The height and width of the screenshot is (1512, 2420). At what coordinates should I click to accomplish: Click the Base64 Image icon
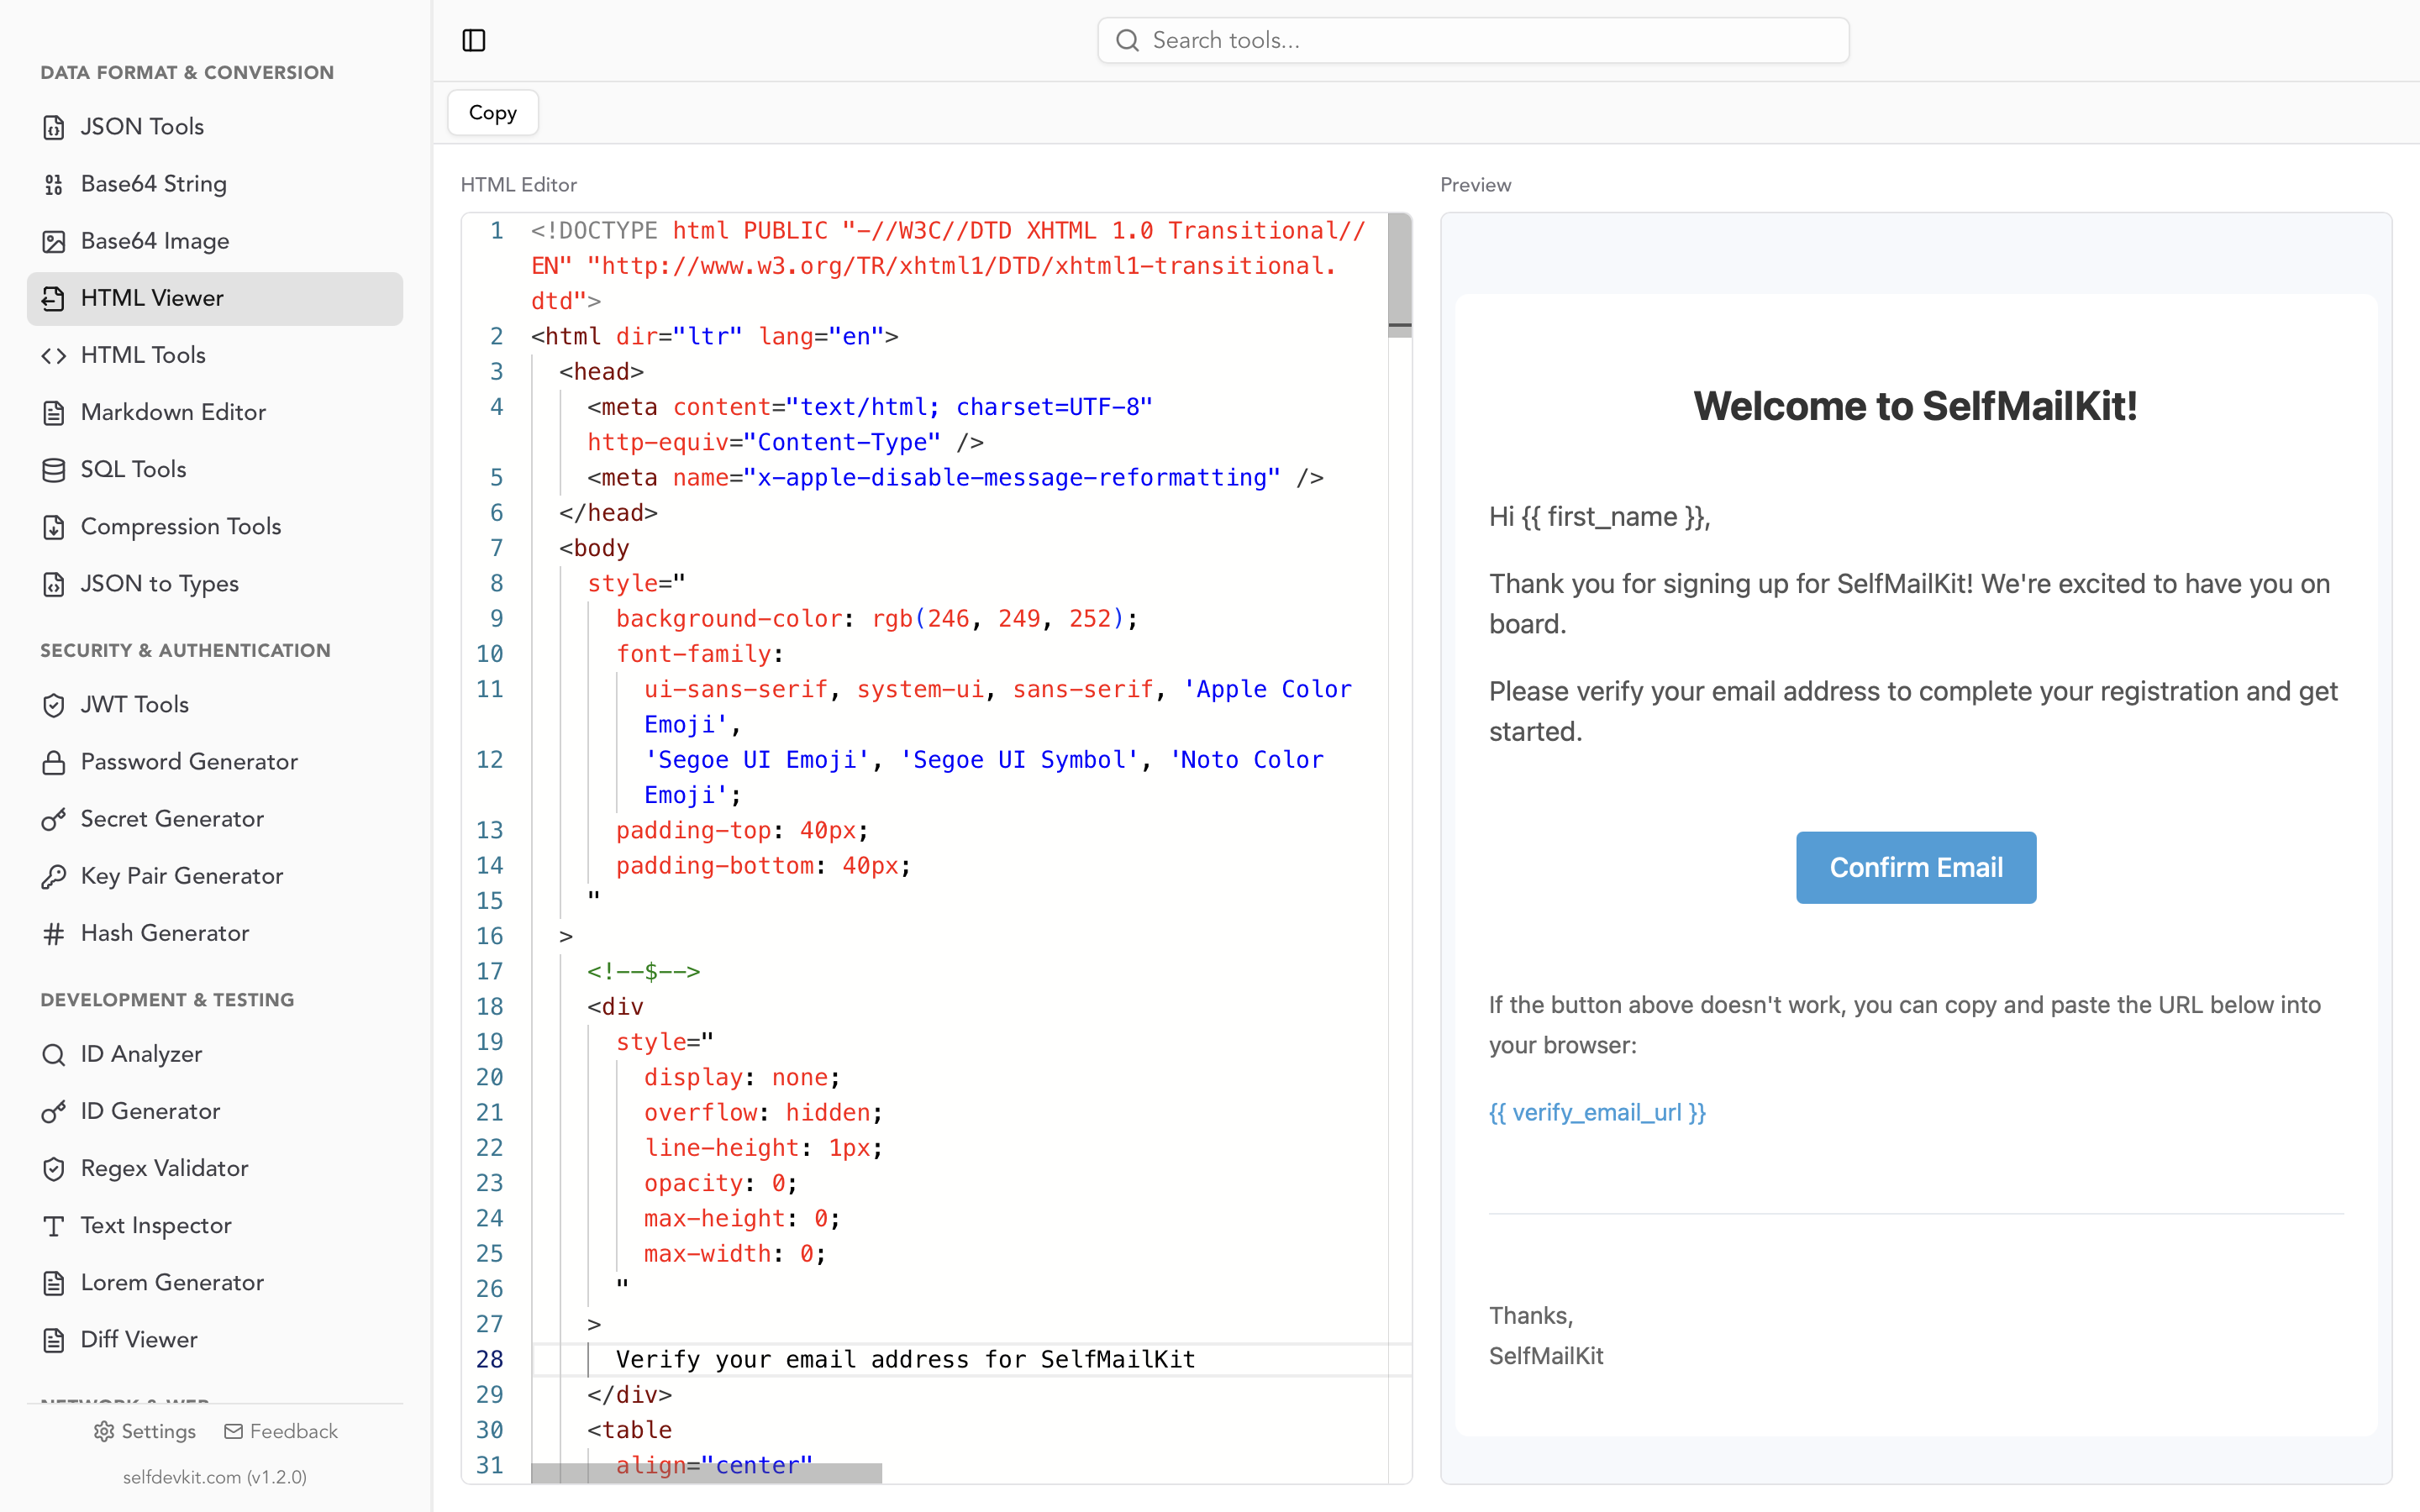(x=54, y=241)
